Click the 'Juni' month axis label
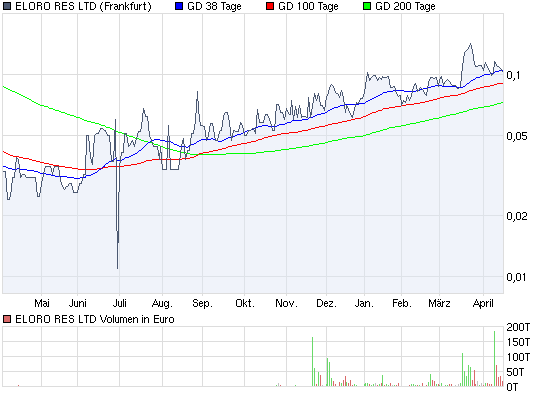 pos(78,303)
